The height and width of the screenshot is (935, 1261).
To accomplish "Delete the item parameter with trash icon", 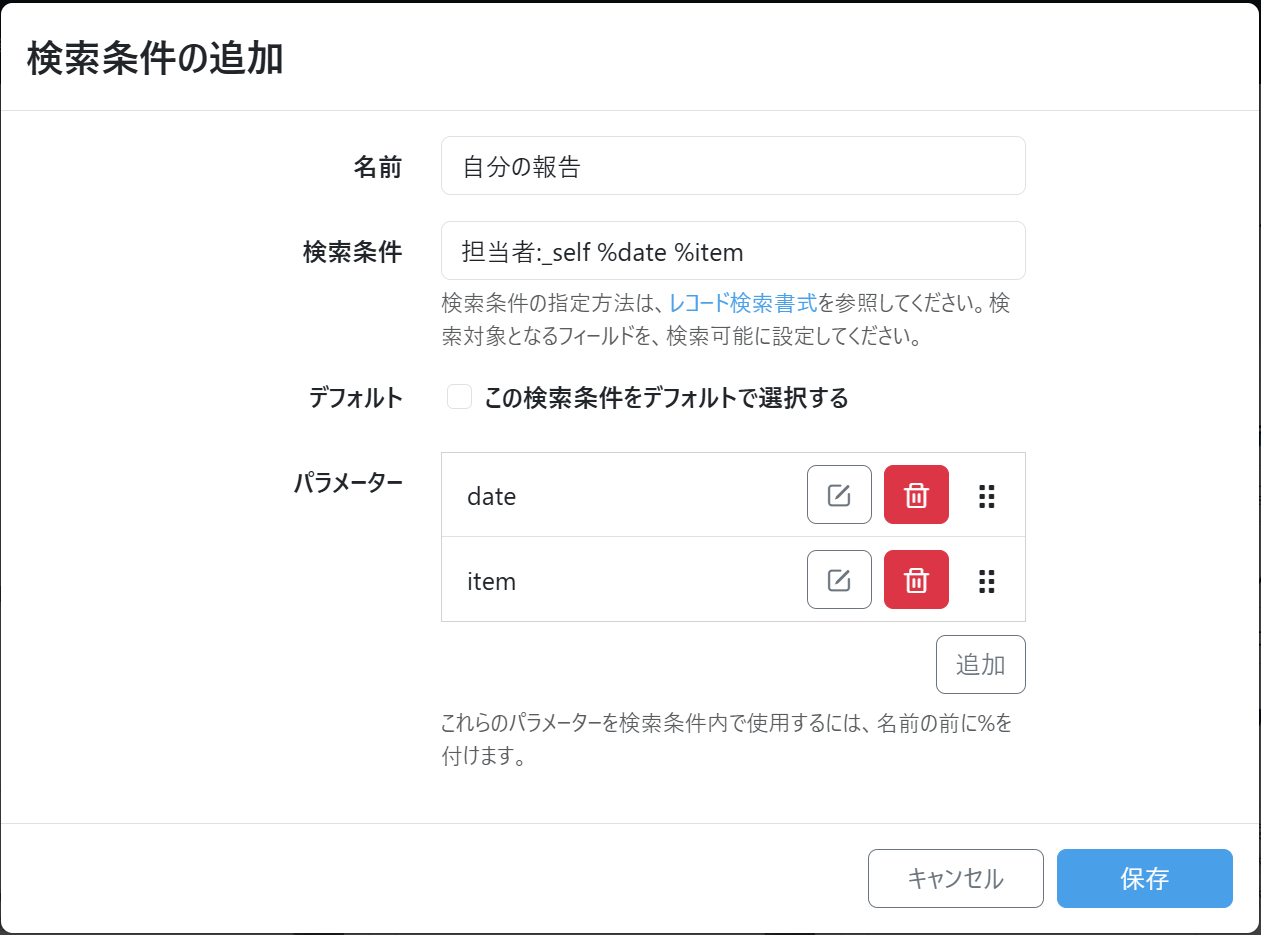I will pos(916,580).
